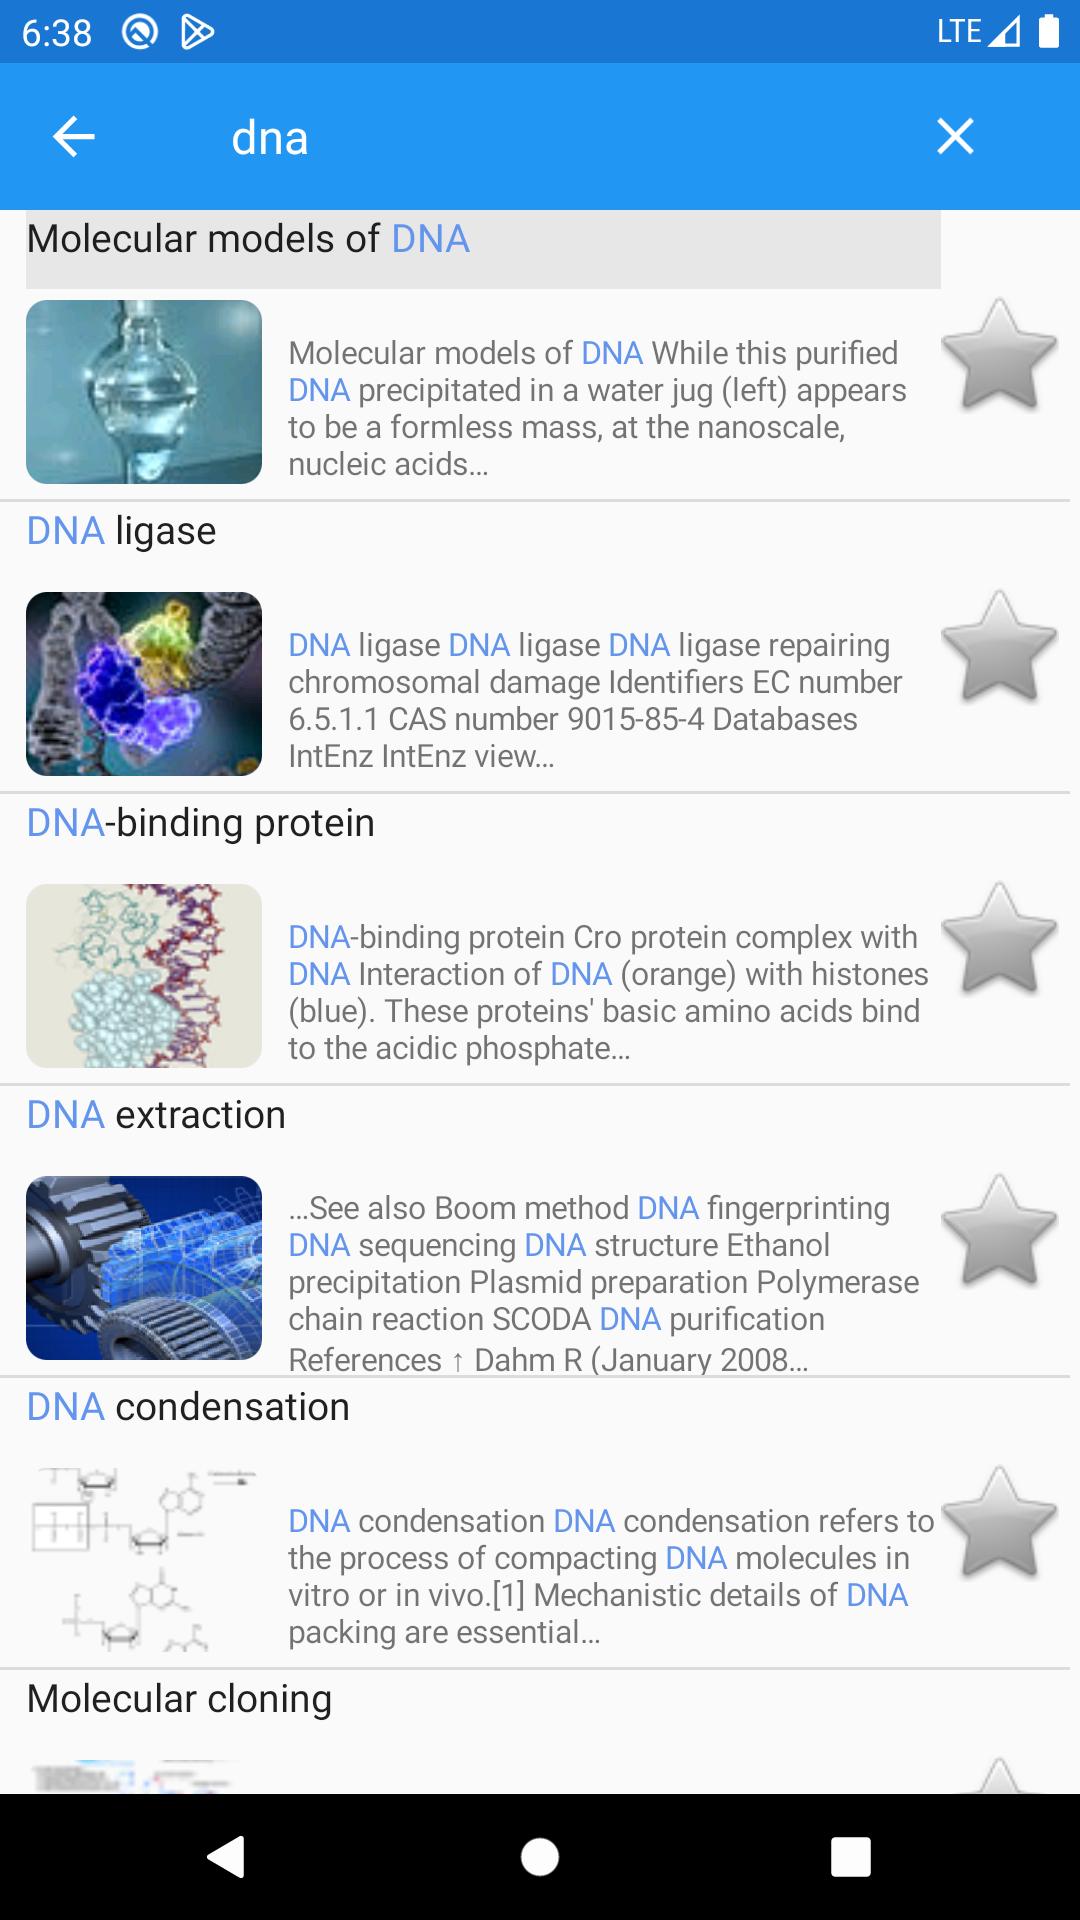Favorite the Molecular models of DNA article
This screenshot has height=1920, width=1080.
pyautogui.click(x=998, y=355)
